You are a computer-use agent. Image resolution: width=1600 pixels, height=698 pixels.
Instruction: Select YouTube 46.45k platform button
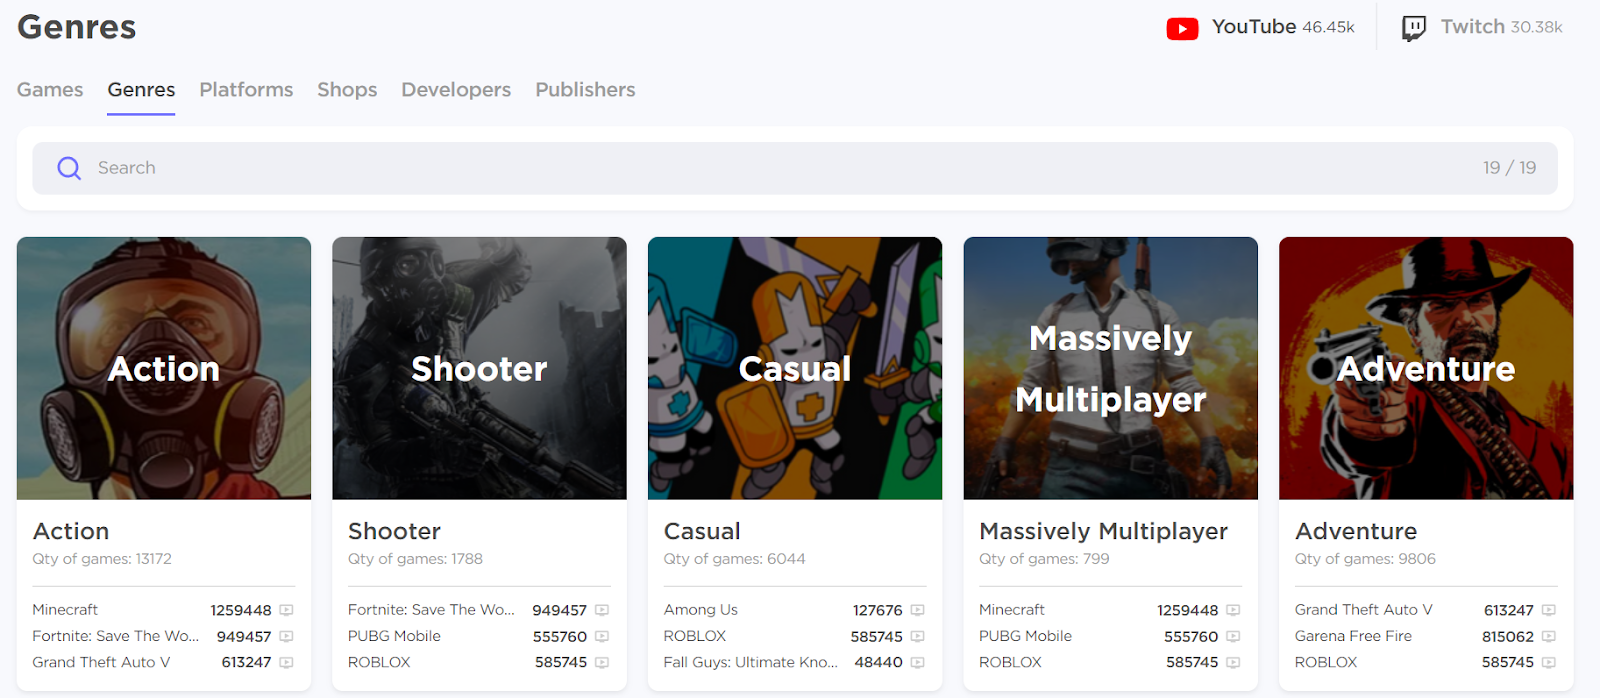pos(1261,28)
